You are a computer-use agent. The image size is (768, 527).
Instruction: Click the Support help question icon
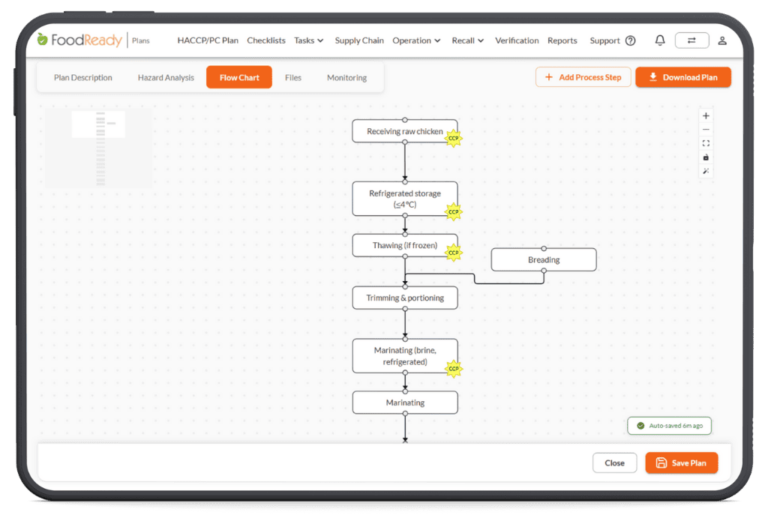(x=631, y=41)
